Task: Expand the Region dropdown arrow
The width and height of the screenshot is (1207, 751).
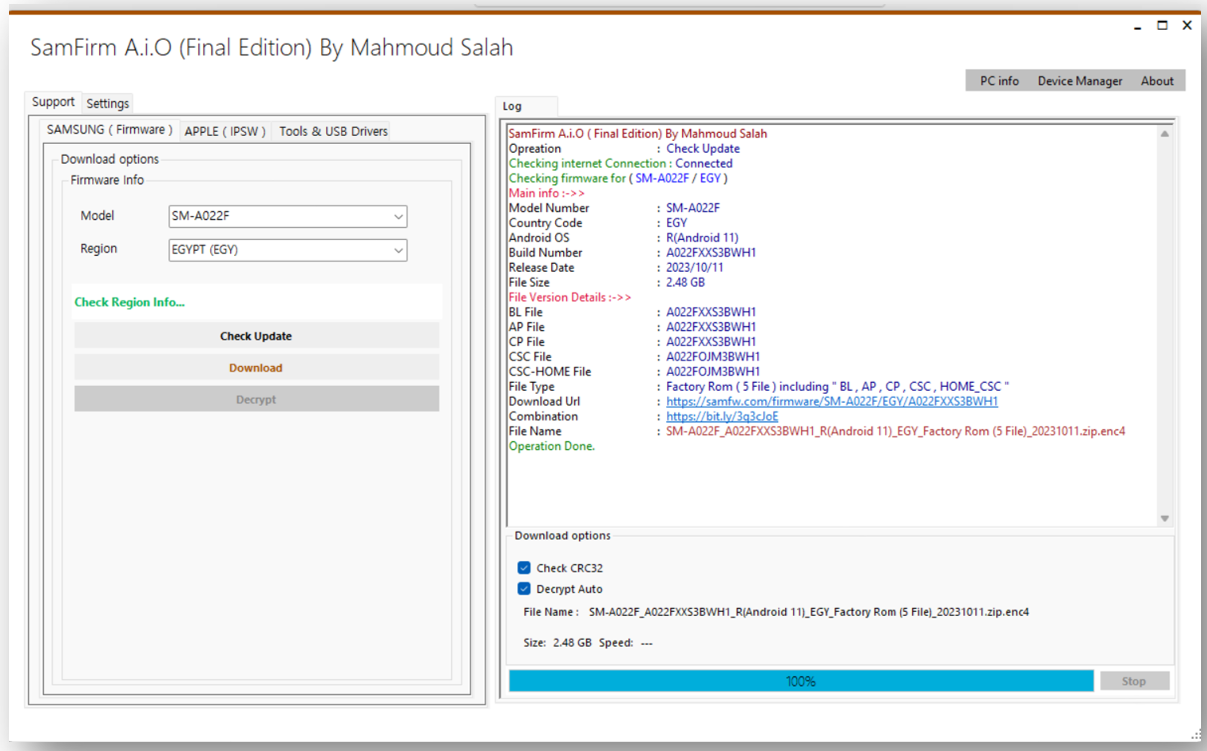Action: (x=398, y=250)
